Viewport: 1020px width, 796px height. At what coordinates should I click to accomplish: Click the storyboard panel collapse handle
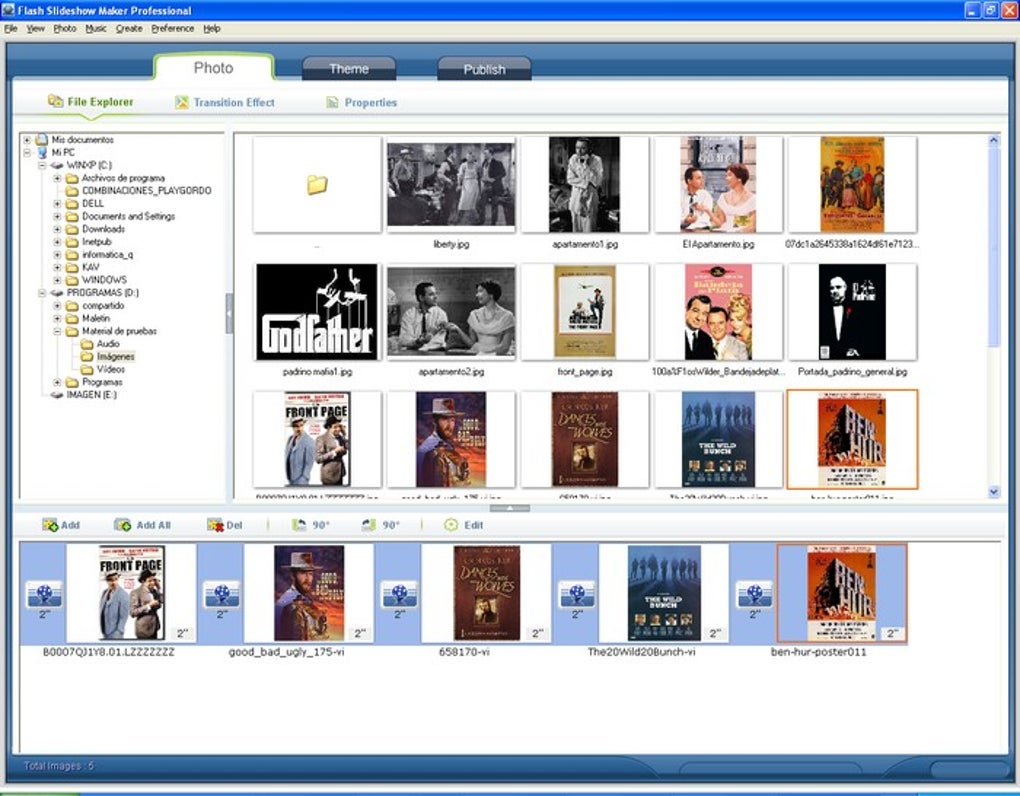tap(509, 508)
